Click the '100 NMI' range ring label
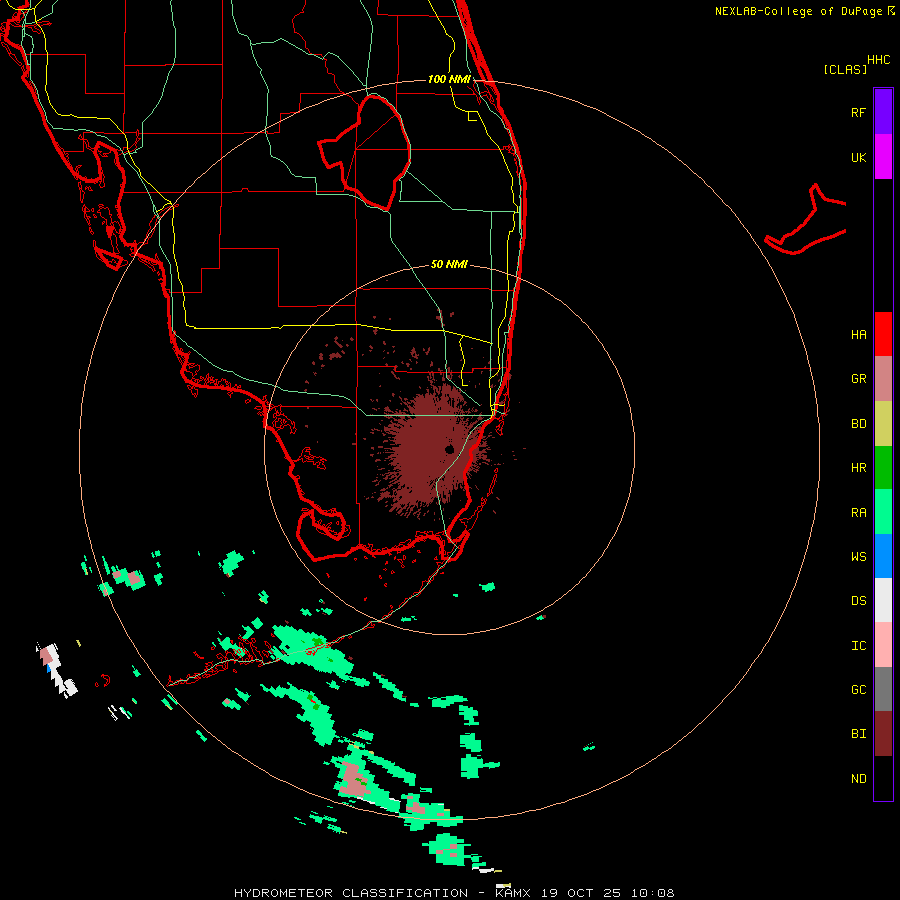900x900 pixels. pyautogui.click(x=449, y=79)
